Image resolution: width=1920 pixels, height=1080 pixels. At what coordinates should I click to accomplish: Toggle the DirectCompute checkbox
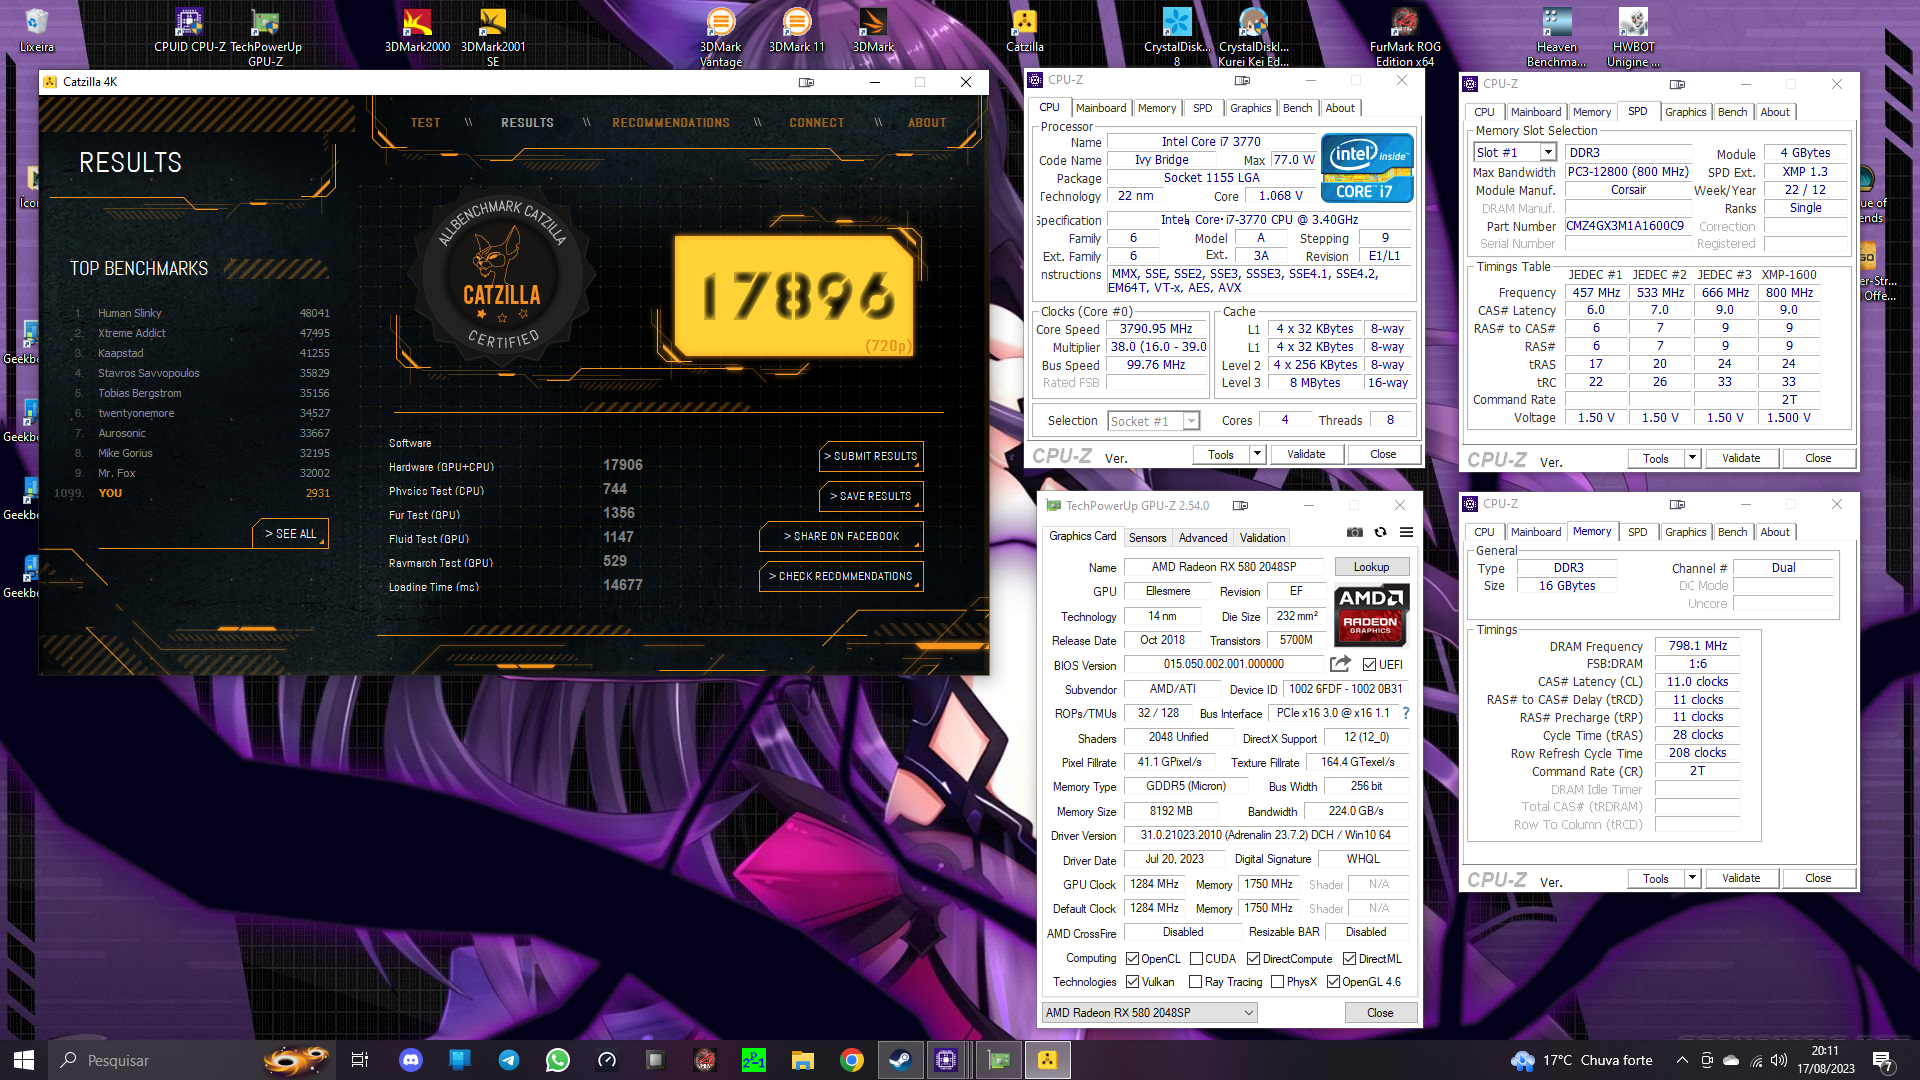(x=1253, y=959)
